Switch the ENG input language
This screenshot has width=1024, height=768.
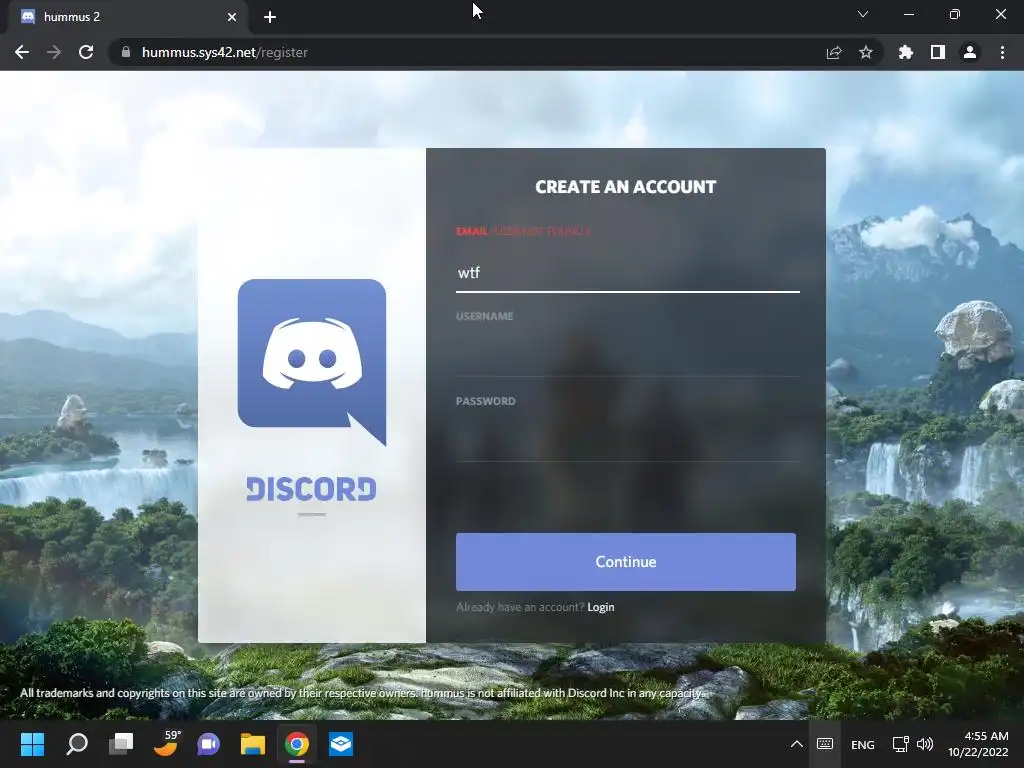863,744
